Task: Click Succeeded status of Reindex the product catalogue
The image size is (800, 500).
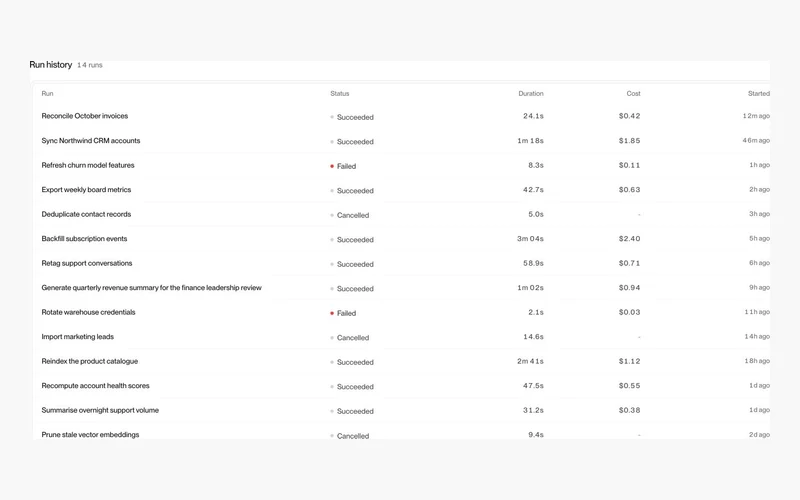Action: [x=352, y=362]
